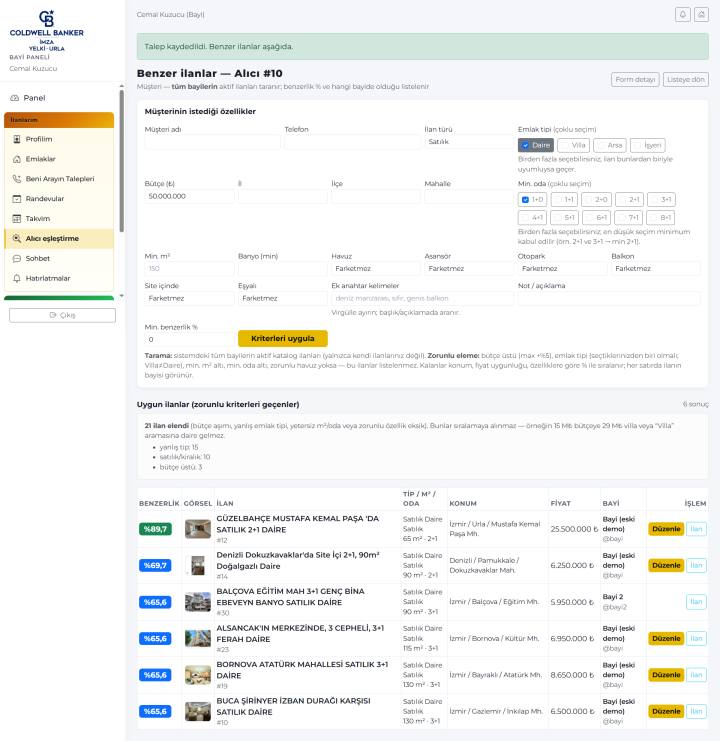
Task: Check the 3+1 room option
Action: tap(654, 199)
